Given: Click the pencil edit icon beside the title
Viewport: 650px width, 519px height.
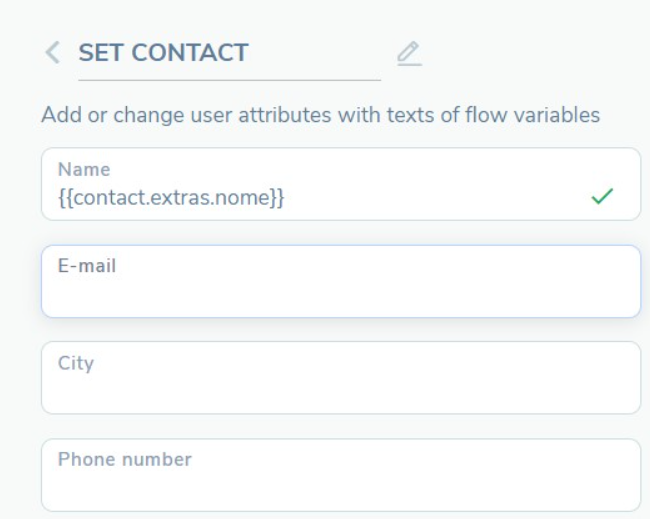Looking at the screenshot, I should tap(408, 53).
